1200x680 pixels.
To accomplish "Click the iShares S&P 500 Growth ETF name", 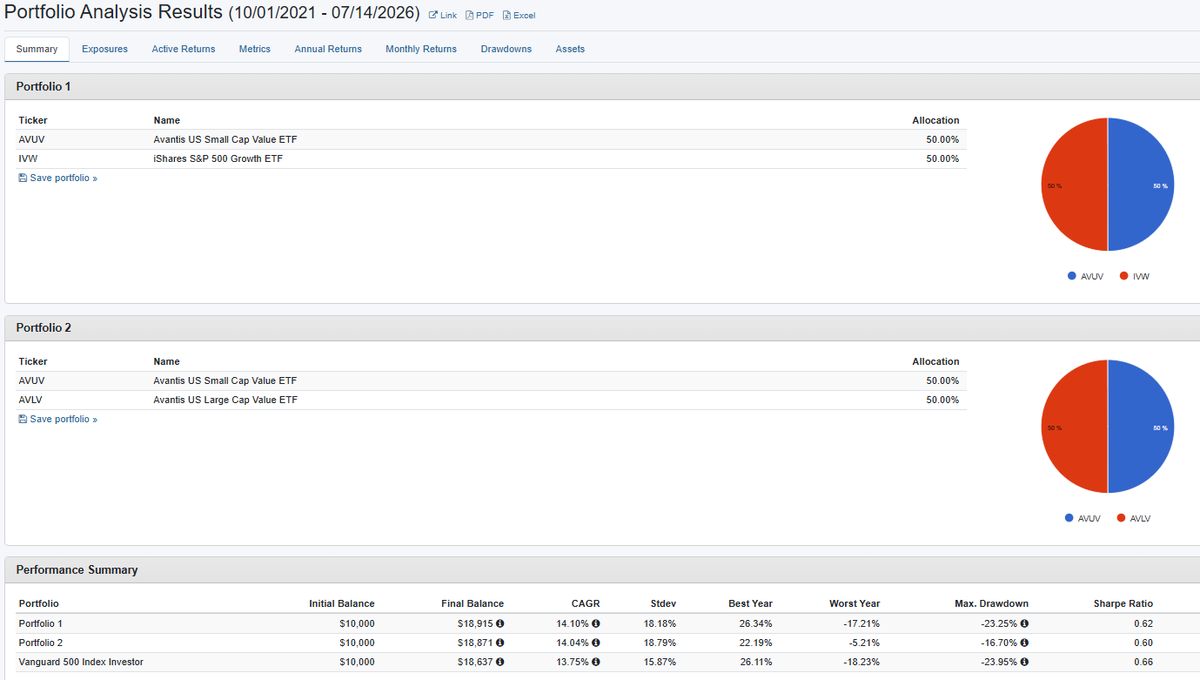I will (x=218, y=158).
